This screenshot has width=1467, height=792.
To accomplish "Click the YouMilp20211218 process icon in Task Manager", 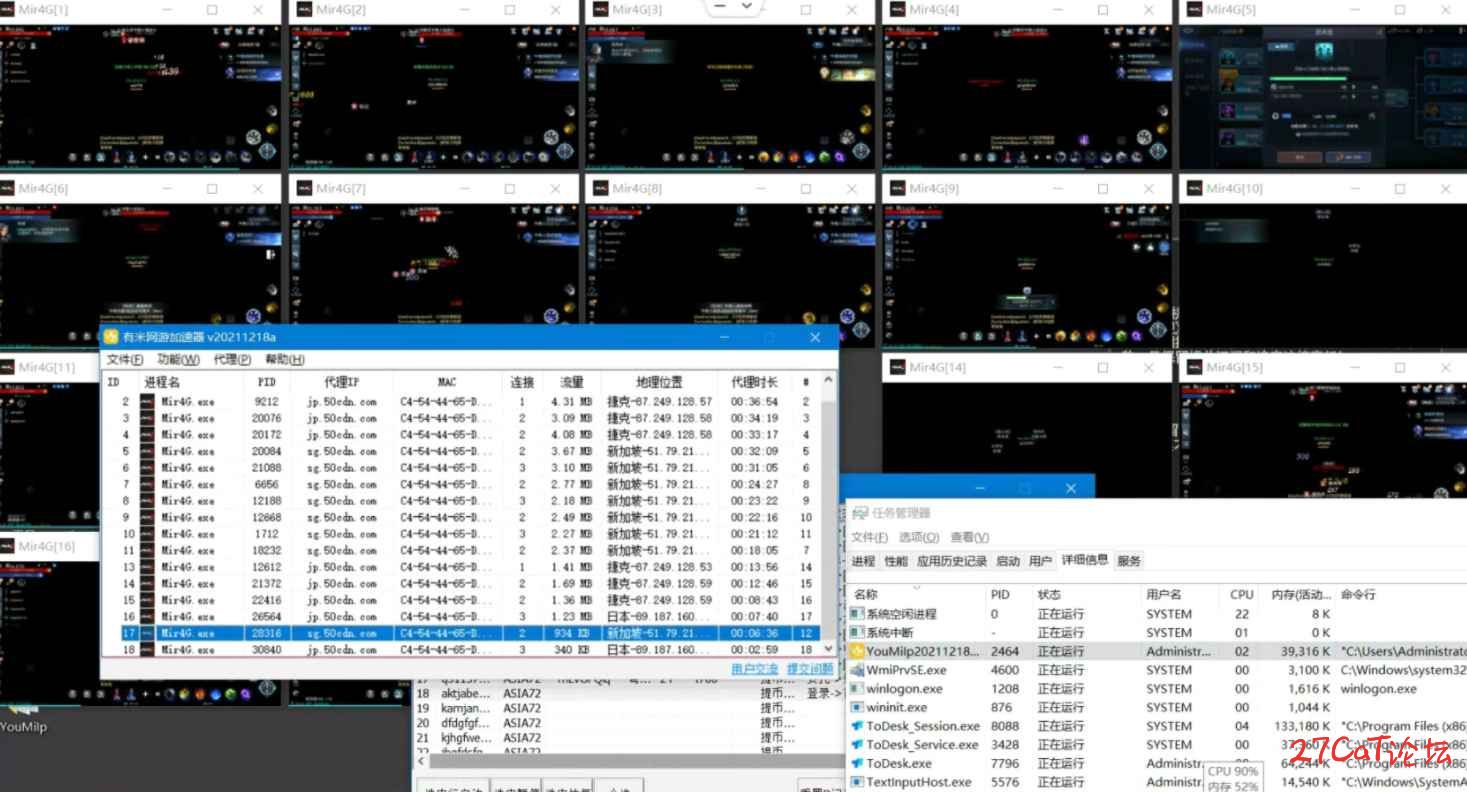I will [857, 651].
